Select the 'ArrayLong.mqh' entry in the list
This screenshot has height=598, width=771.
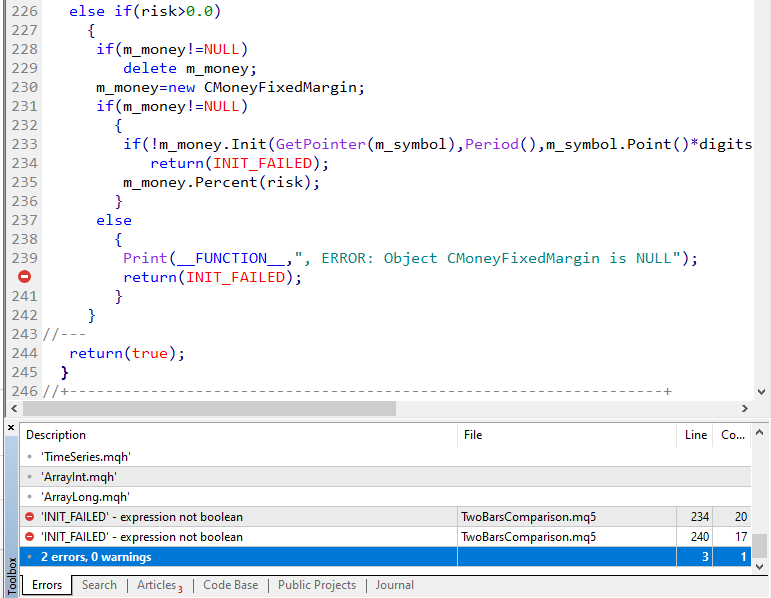85,497
